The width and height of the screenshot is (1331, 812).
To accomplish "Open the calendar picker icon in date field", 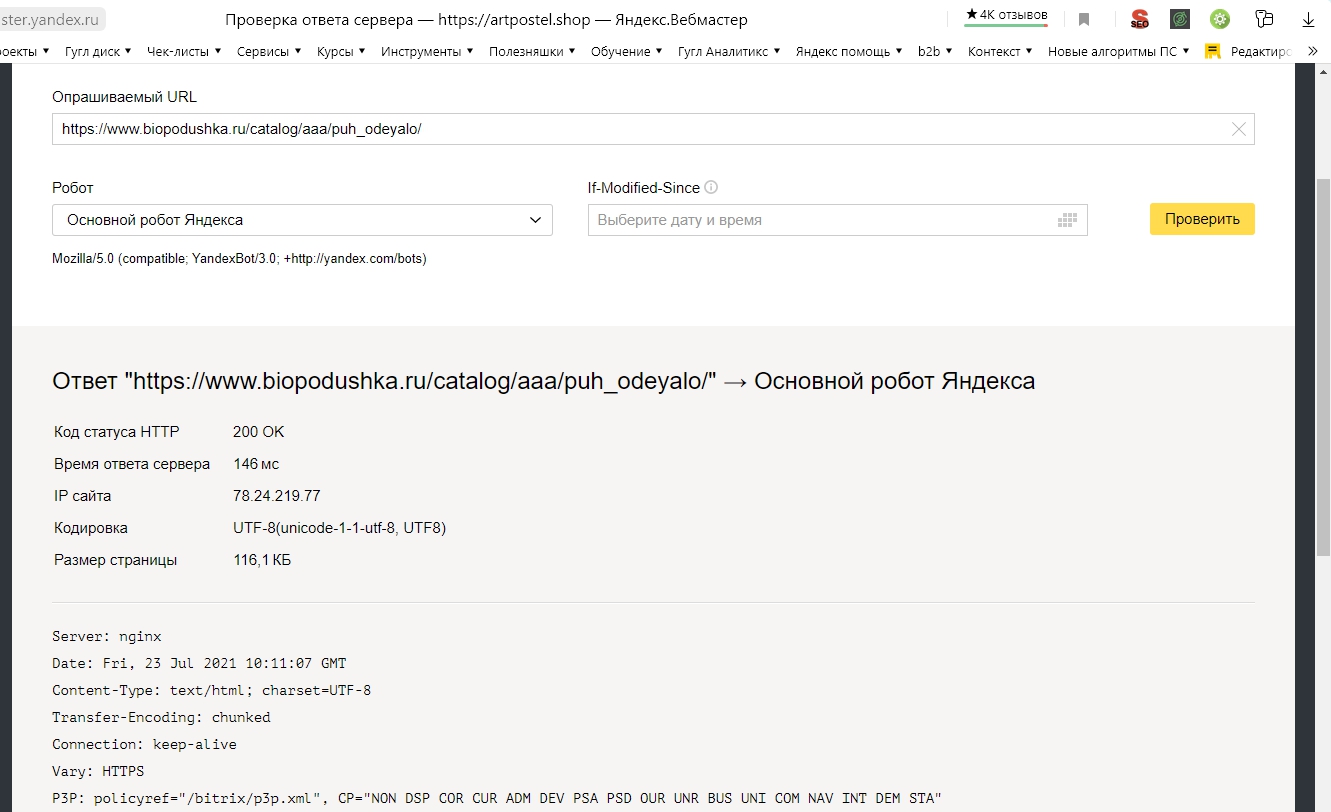I will [1067, 220].
